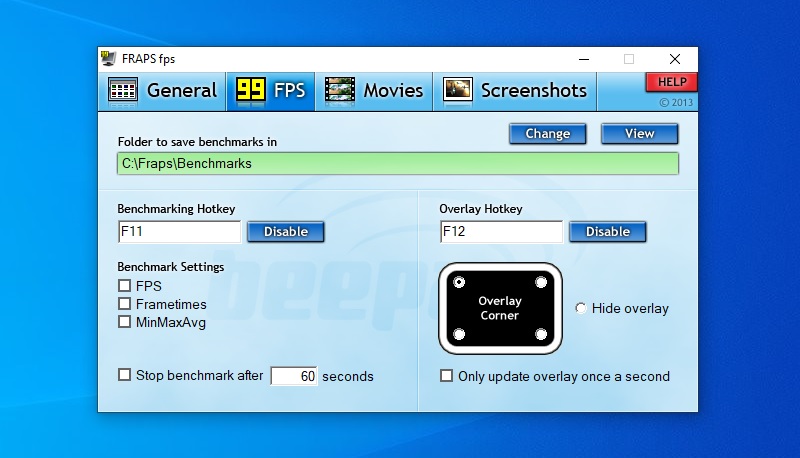Open the Movies tab
The height and width of the screenshot is (458, 800).
[374, 91]
